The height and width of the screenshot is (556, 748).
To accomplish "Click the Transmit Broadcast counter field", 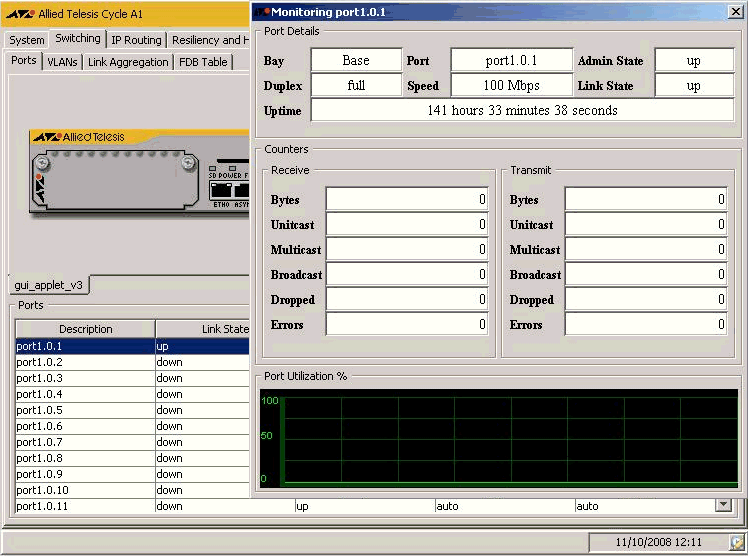I will pos(646,274).
